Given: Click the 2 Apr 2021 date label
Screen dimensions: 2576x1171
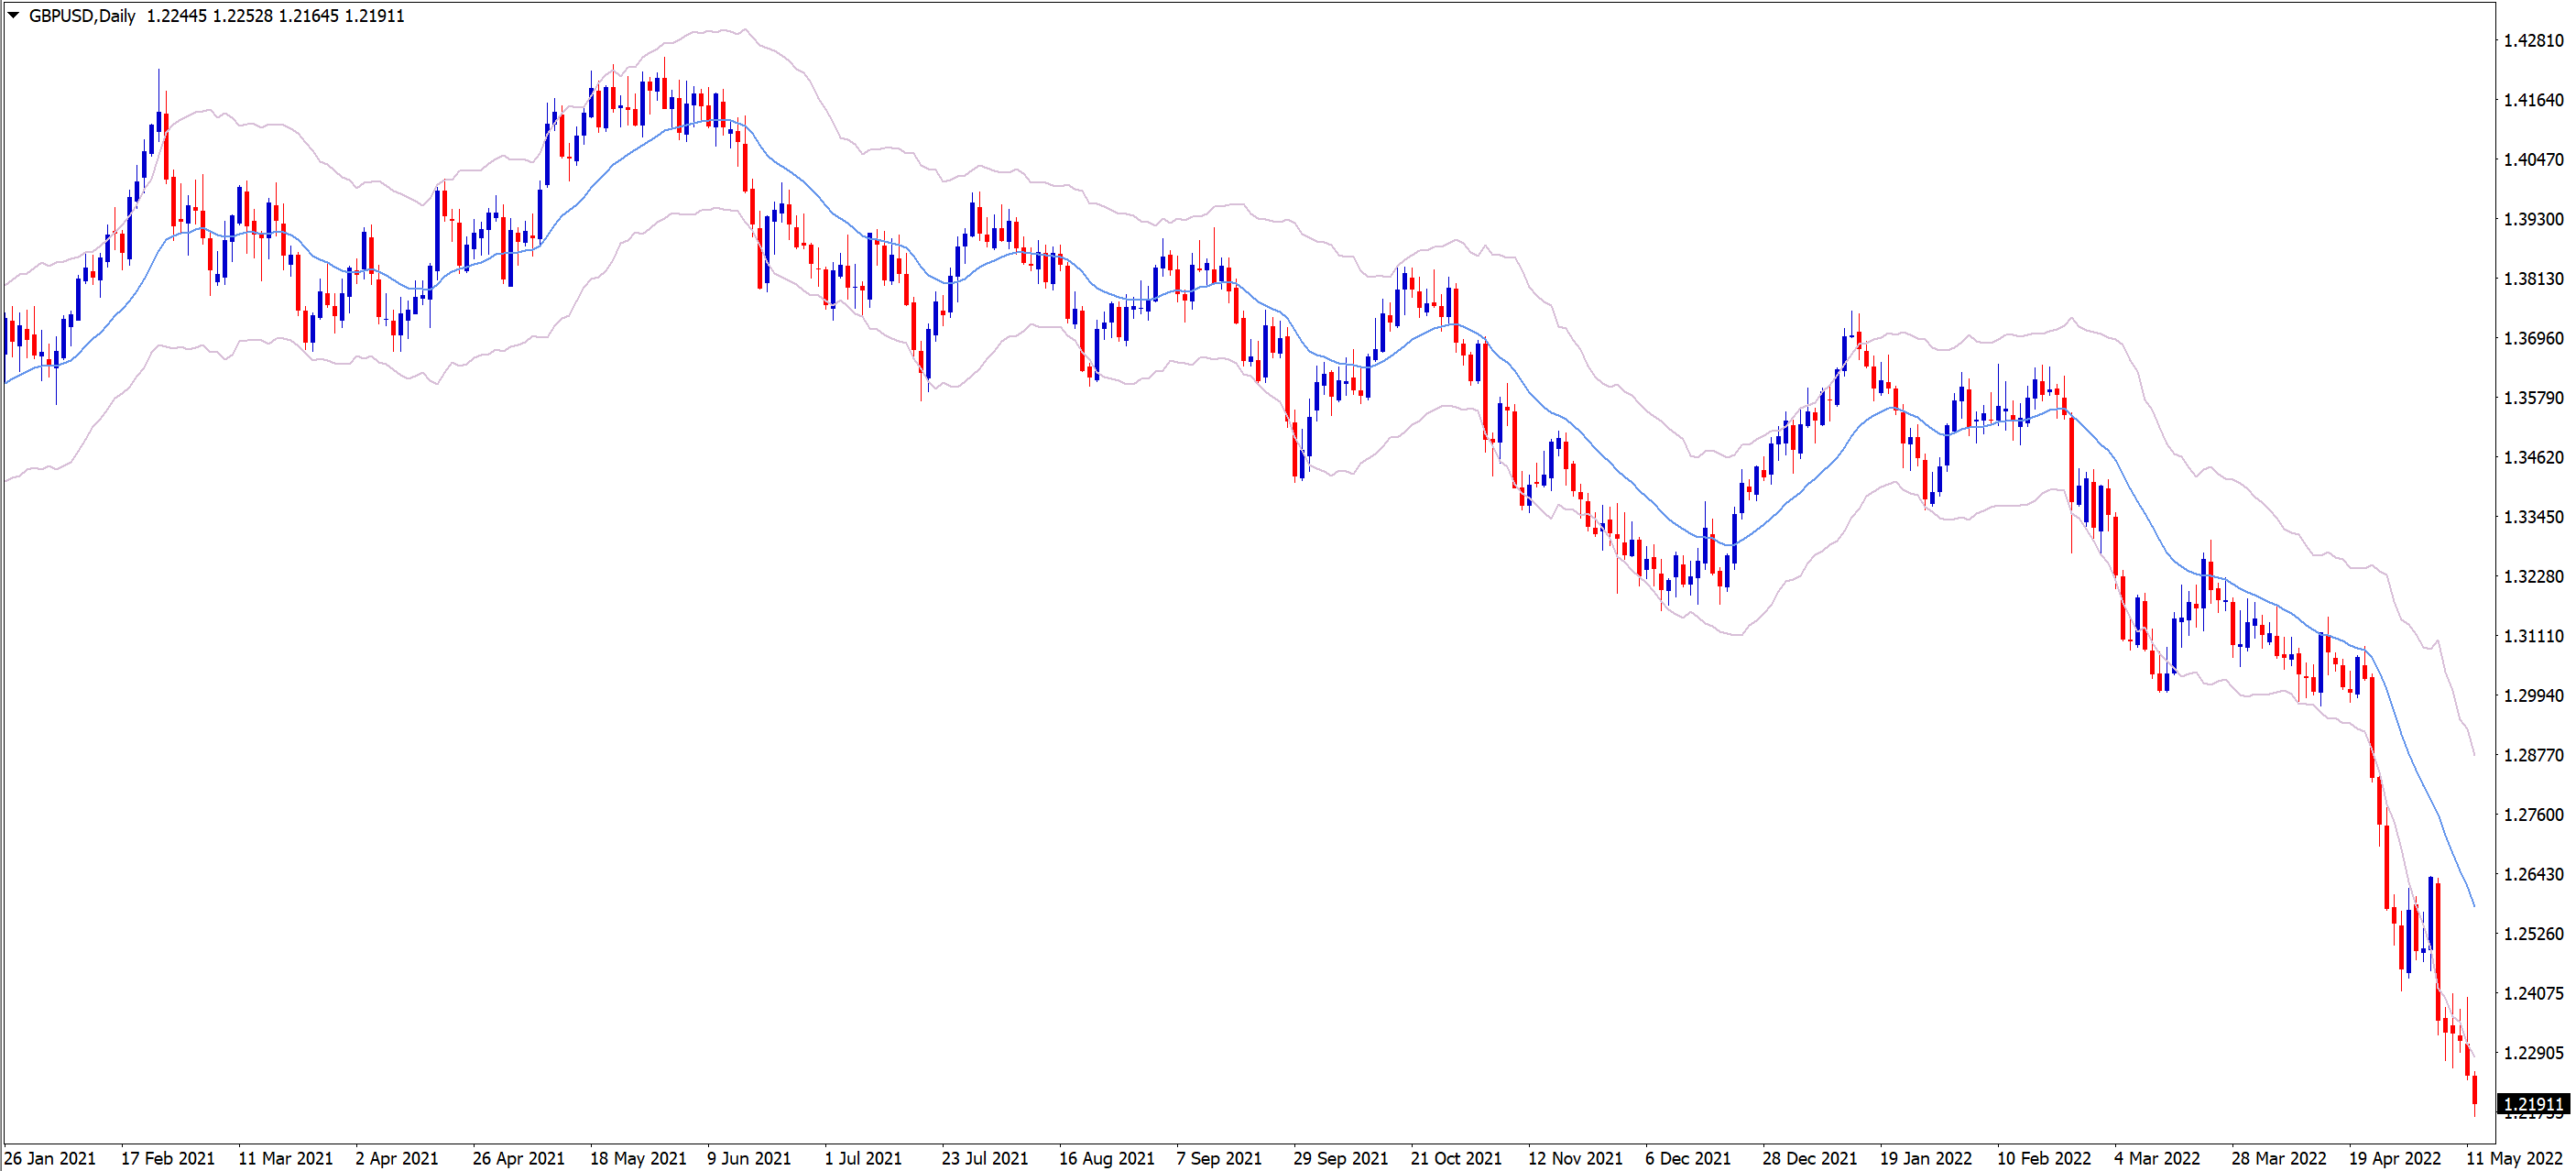Looking at the screenshot, I should tap(397, 1158).
